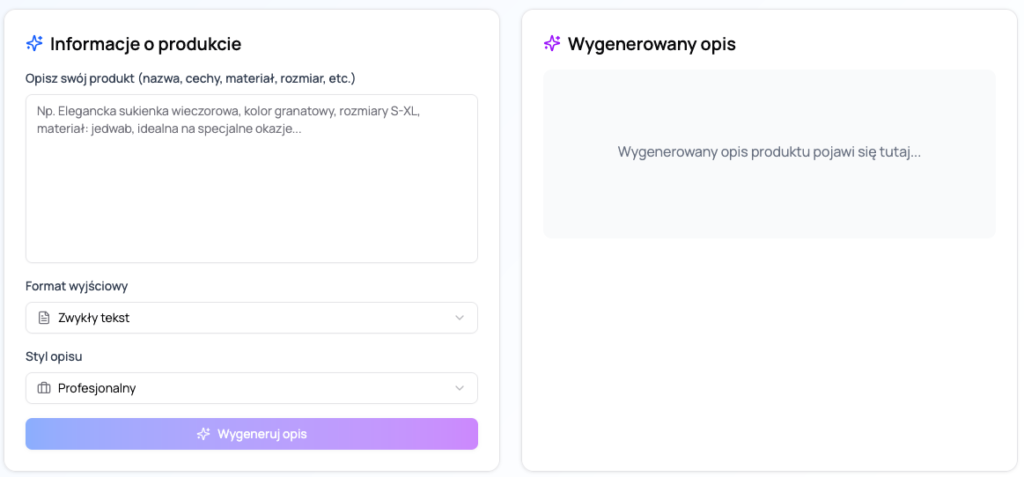Expand the Styl opisu chevron arrow

(459, 388)
